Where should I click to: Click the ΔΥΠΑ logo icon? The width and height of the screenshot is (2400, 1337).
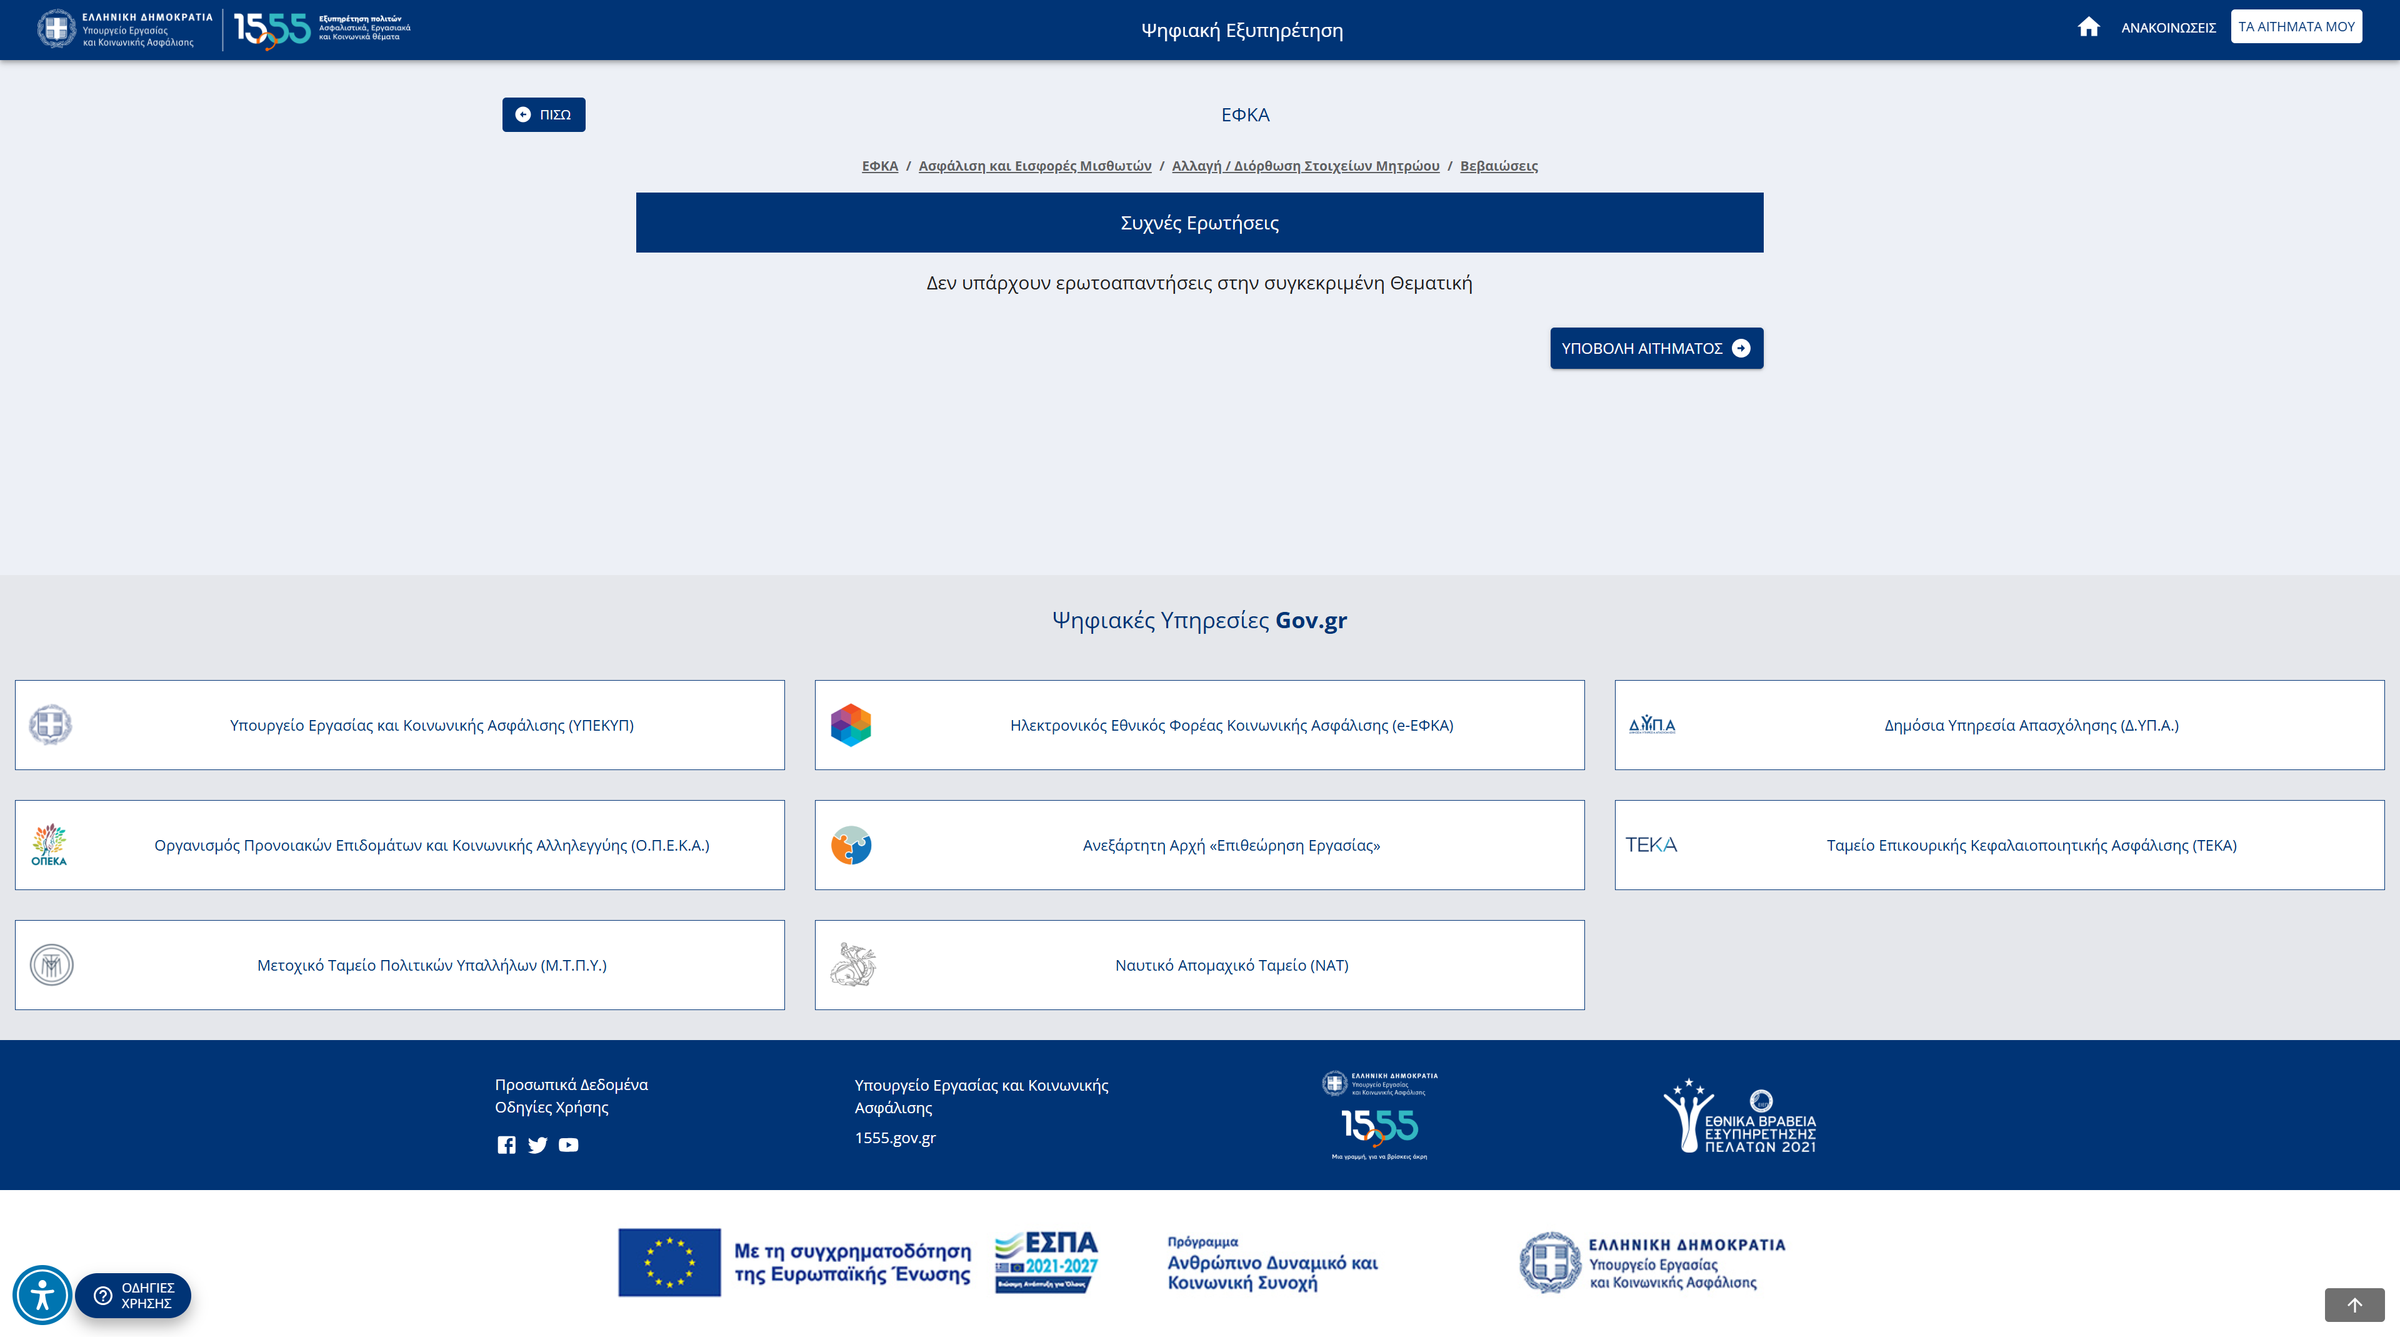pyautogui.click(x=1652, y=725)
